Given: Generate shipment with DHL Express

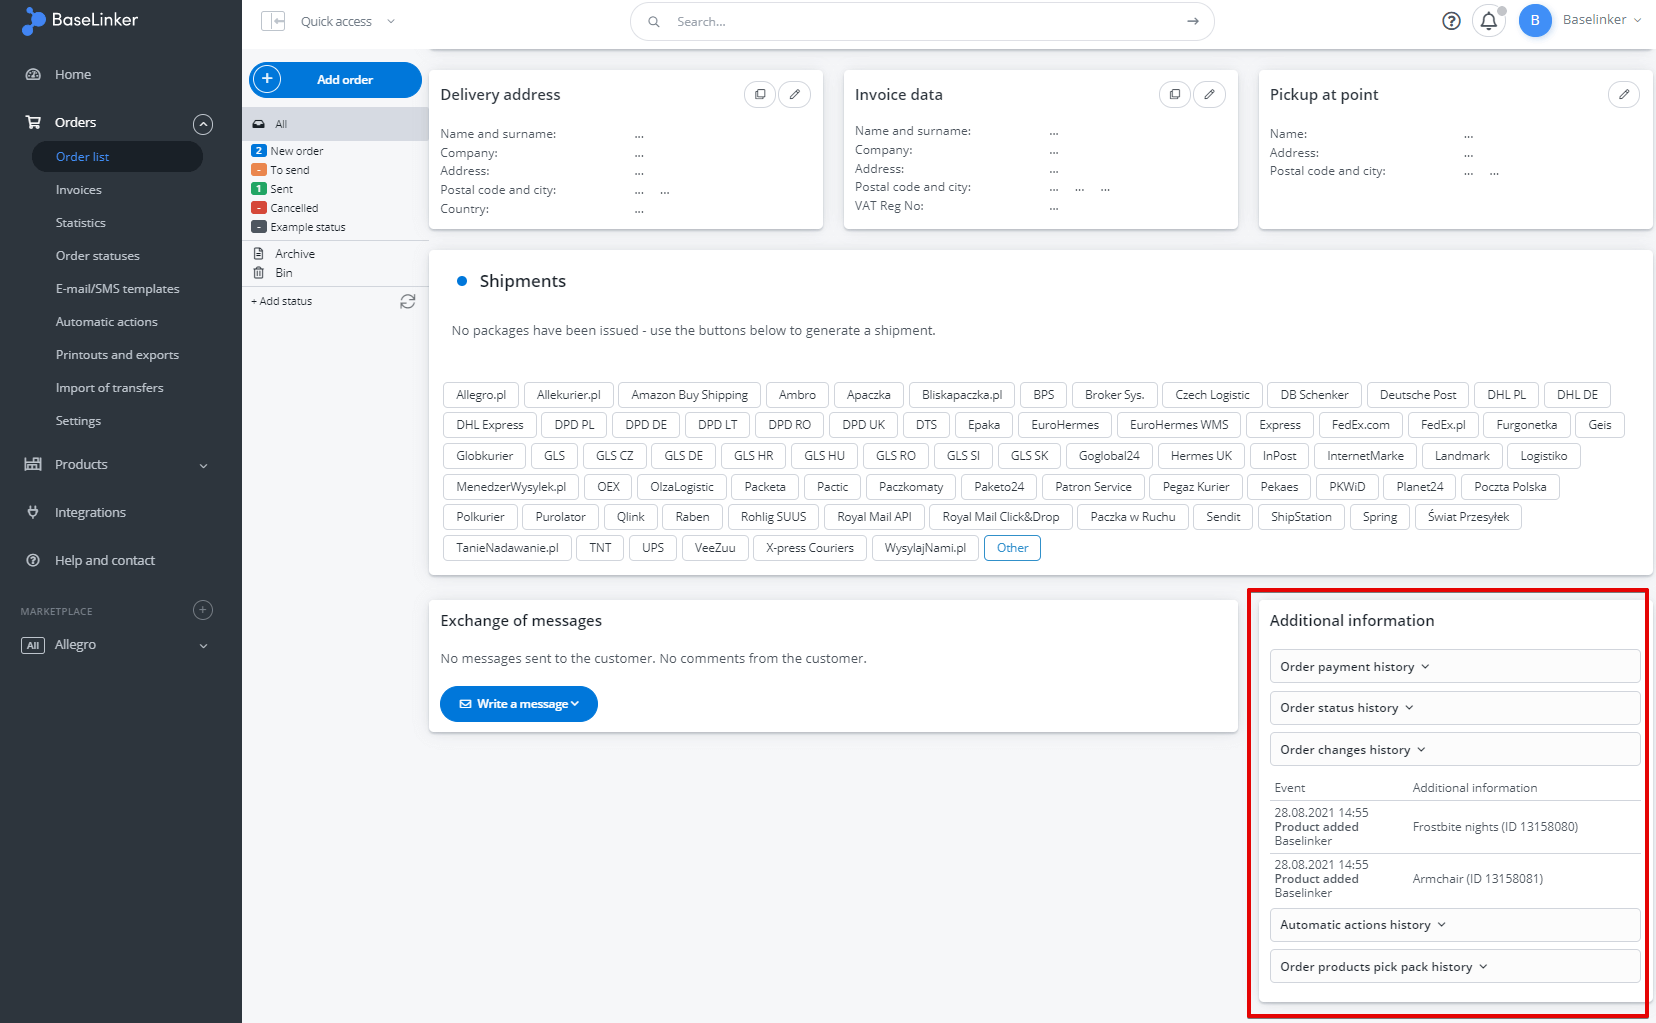Looking at the screenshot, I should 490,425.
